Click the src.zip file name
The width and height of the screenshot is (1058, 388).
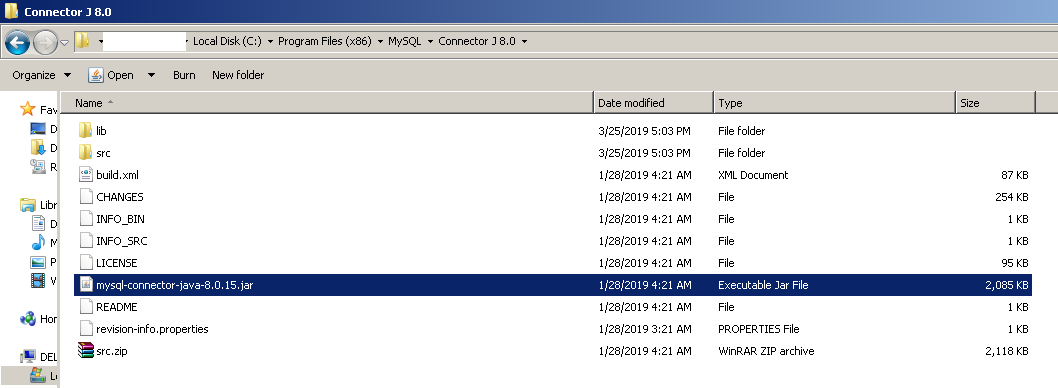coord(112,351)
